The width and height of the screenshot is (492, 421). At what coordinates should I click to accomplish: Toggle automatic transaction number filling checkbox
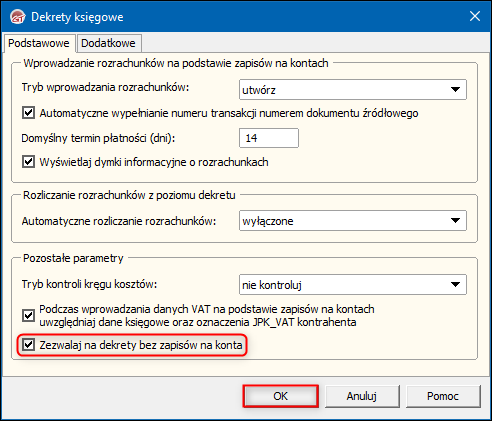pos(28,113)
